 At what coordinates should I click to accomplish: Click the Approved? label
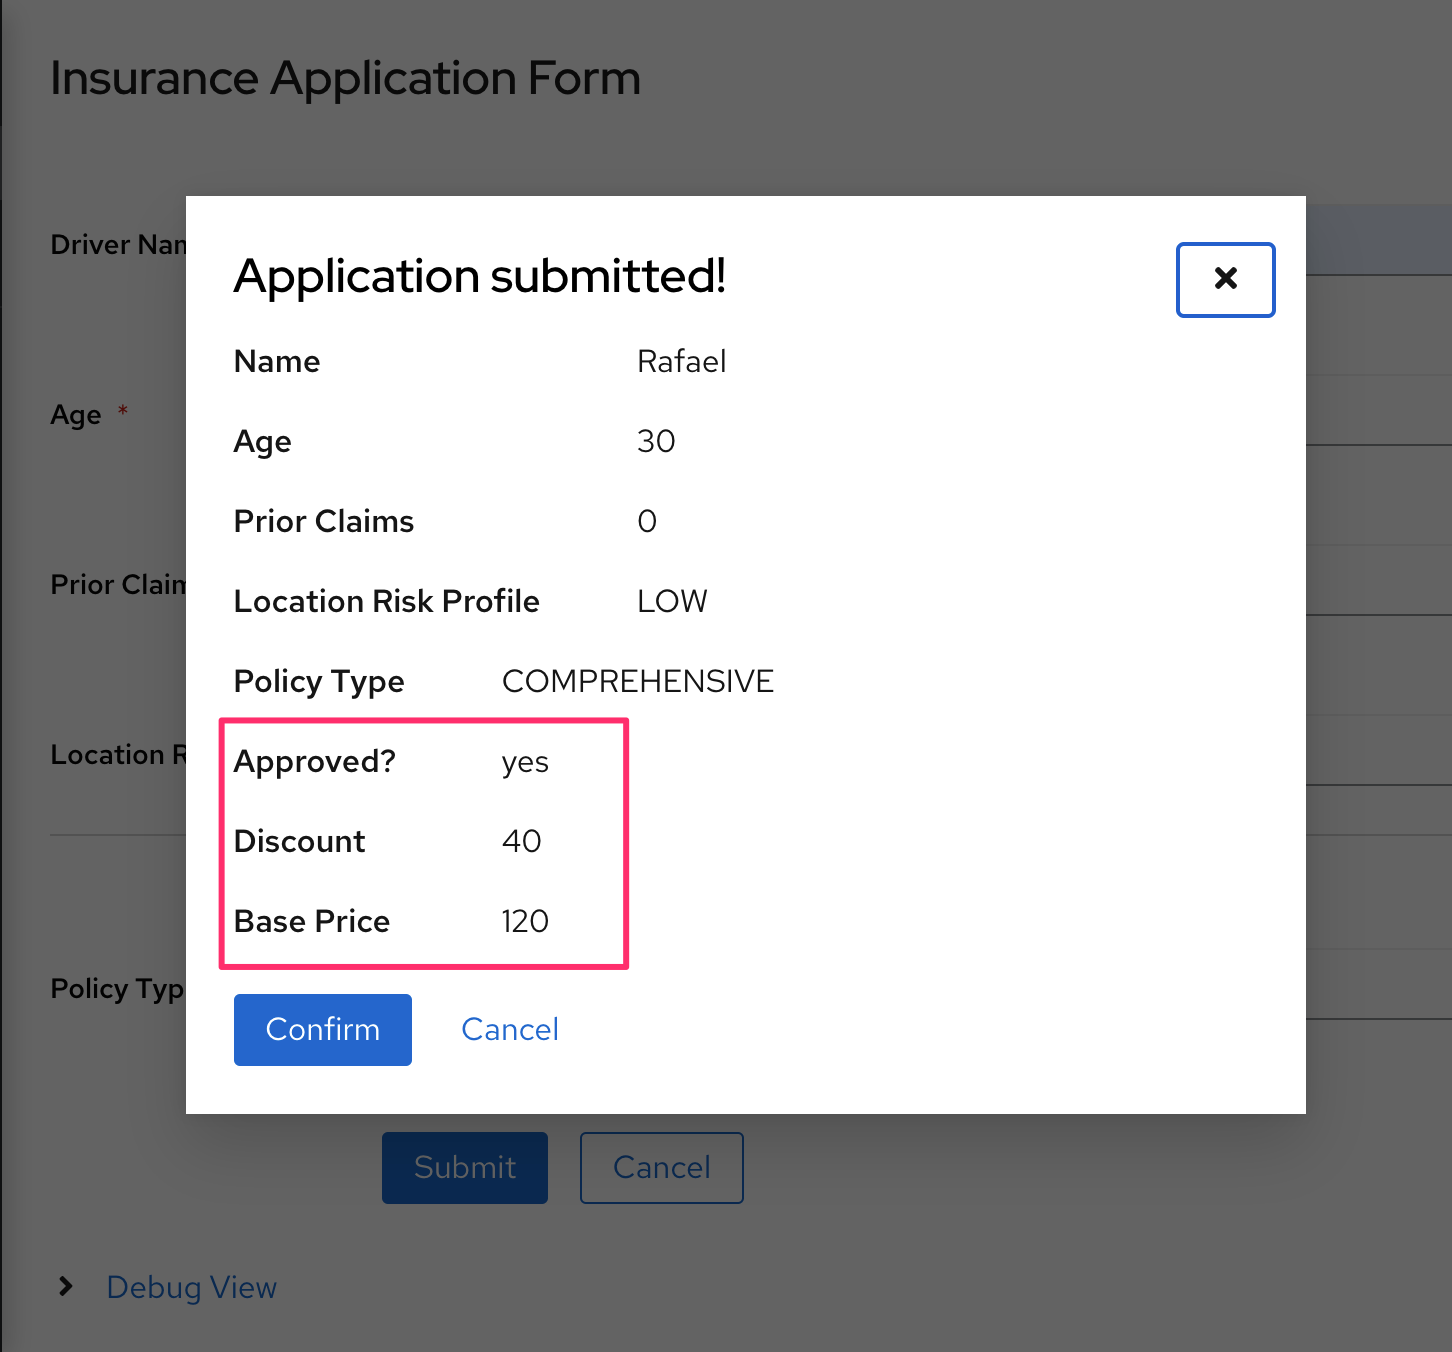(x=315, y=762)
